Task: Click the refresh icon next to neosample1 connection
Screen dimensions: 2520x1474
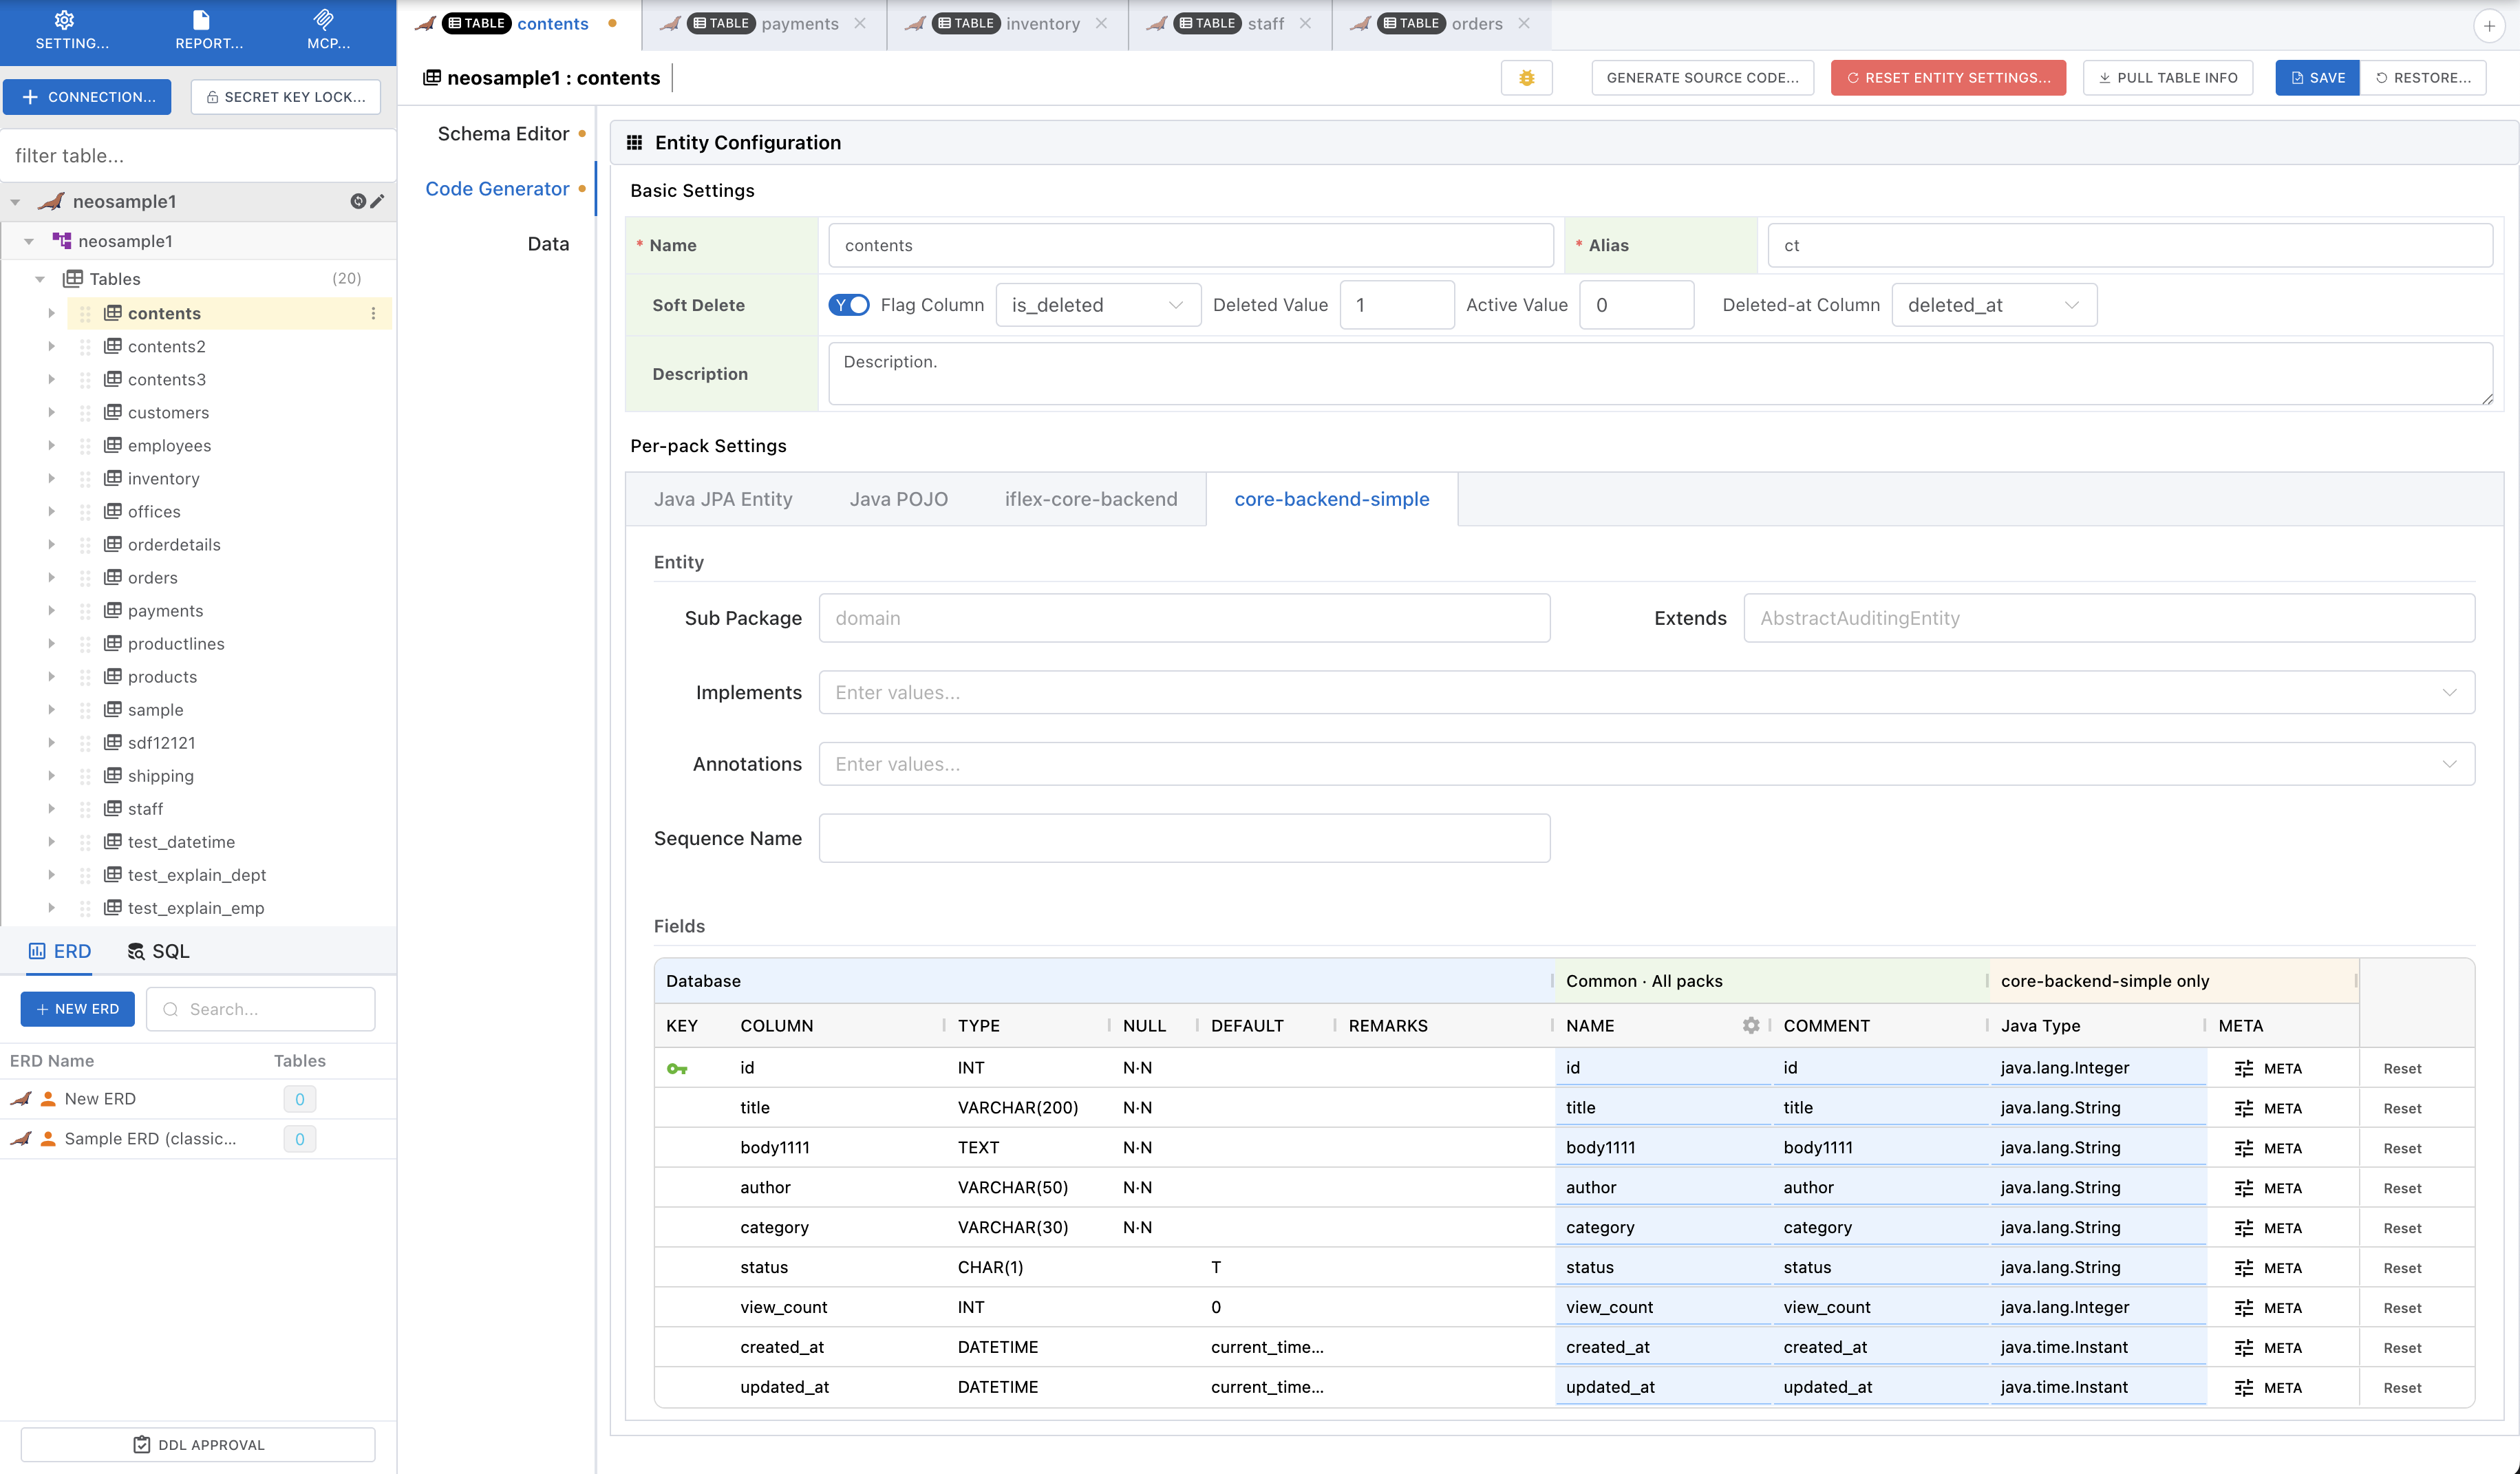Action: [x=358, y=201]
